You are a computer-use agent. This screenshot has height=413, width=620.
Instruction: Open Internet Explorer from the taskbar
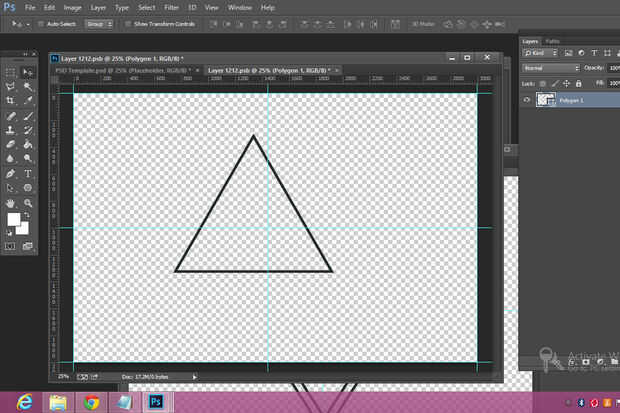tap(25, 402)
